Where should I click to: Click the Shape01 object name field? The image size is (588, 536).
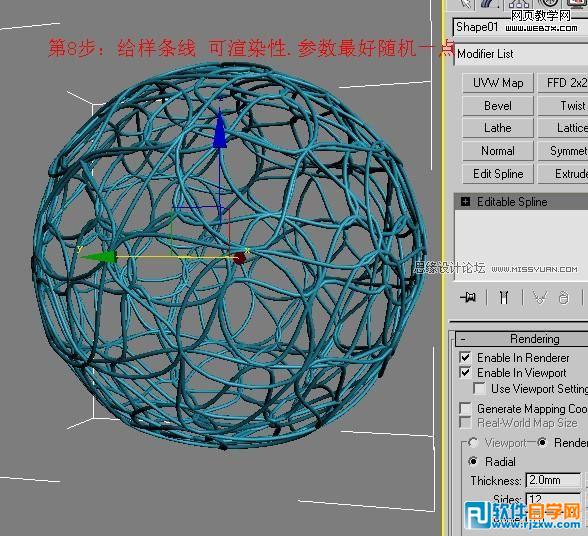pyautogui.click(x=520, y=27)
